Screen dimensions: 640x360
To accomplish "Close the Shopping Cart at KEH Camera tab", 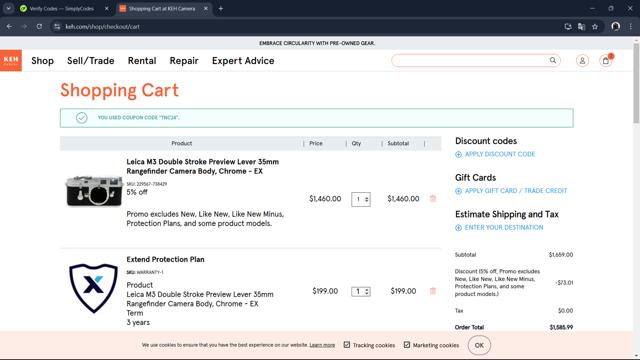I will coord(206,8).
